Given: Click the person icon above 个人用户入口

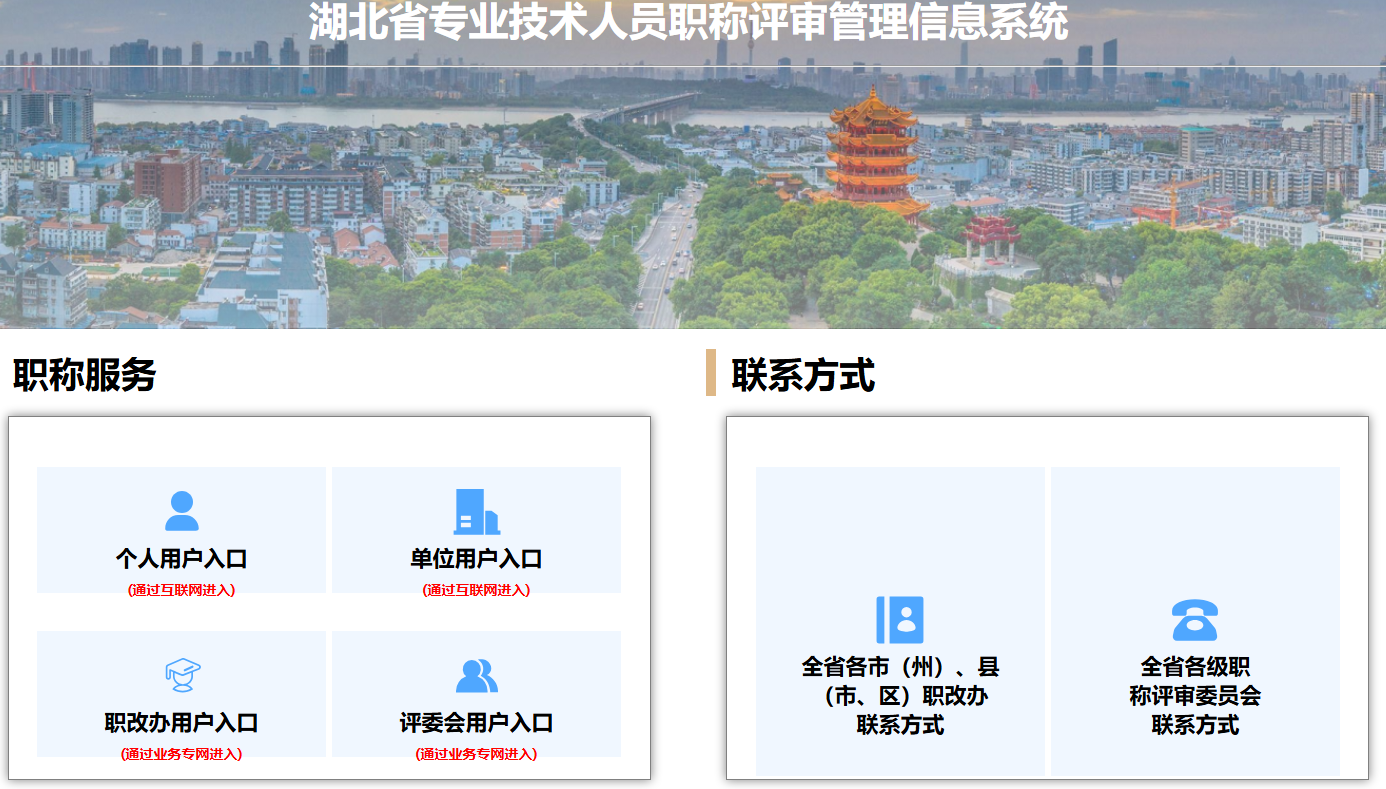Looking at the screenshot, I should click(182, 511).
